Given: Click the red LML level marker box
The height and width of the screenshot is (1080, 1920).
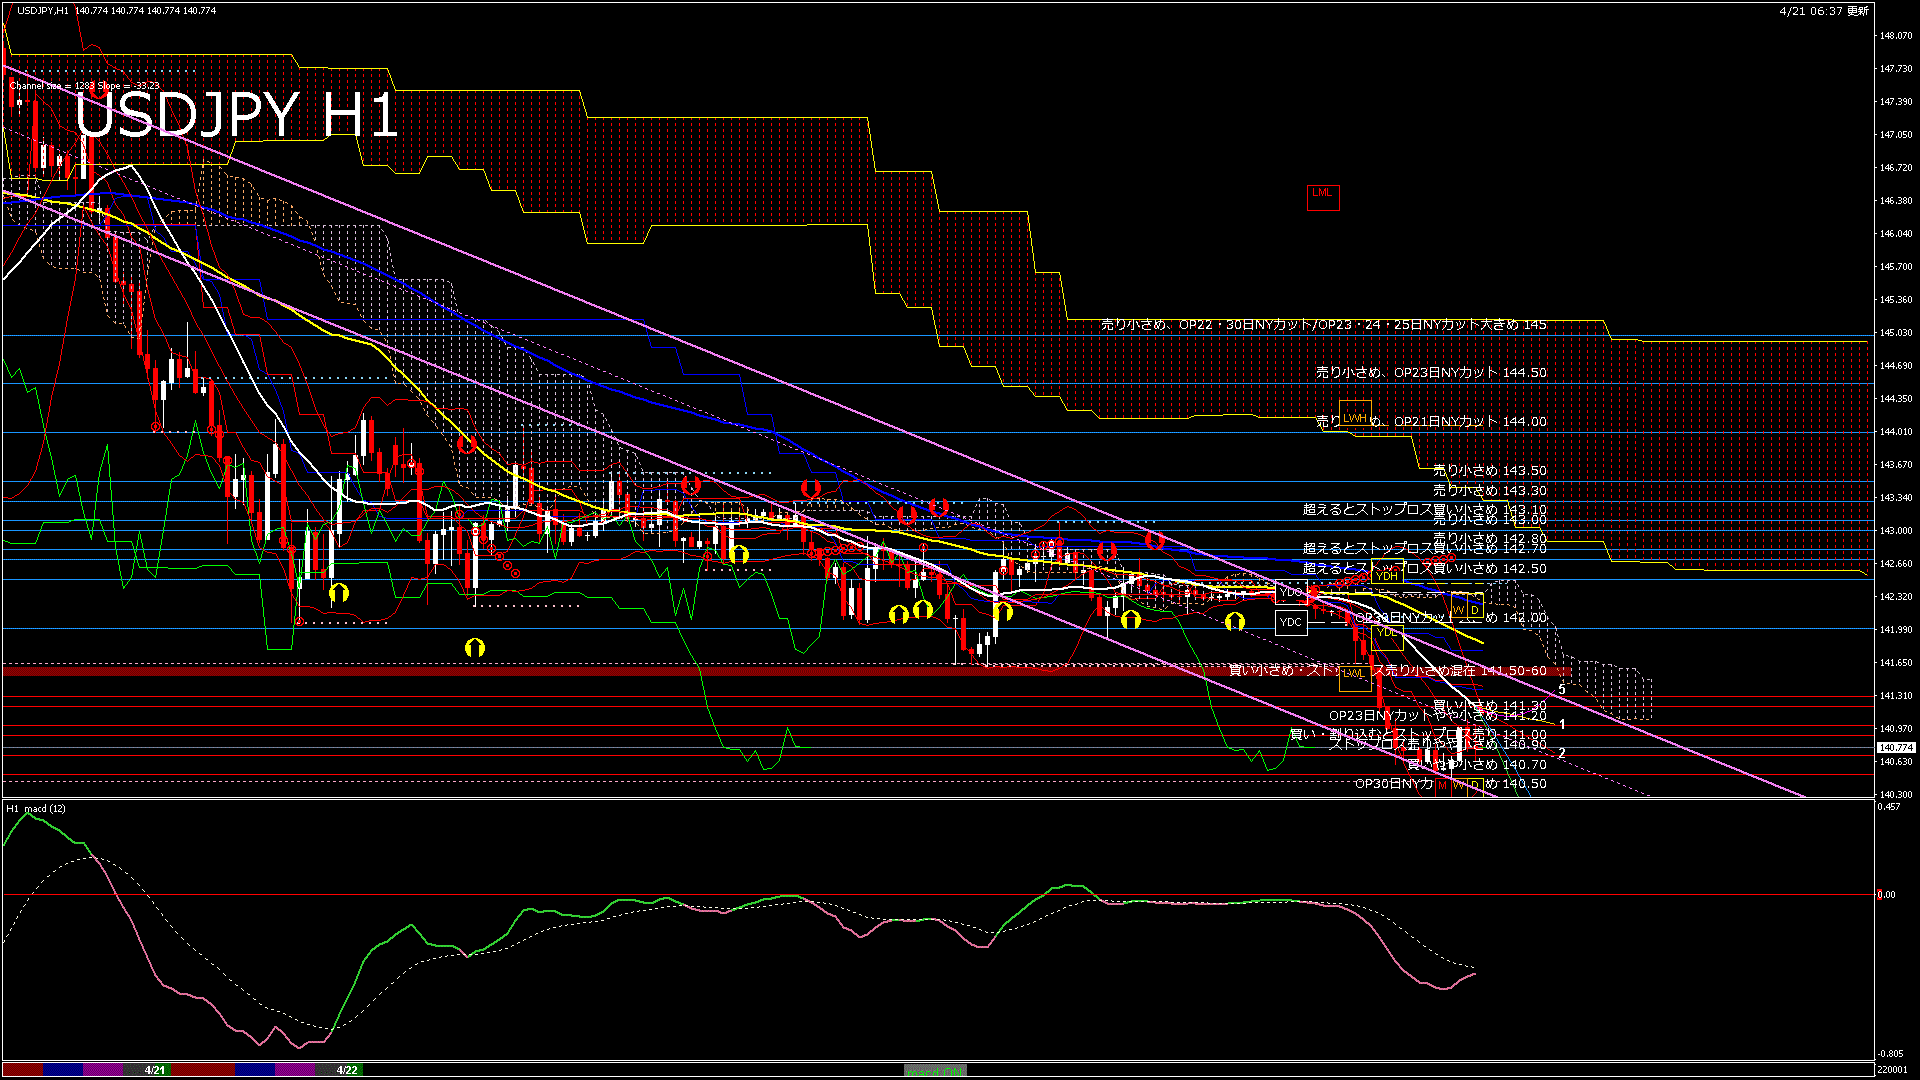Looking at the screenshot, I should pyautogui.click(x=1322, y=197).
